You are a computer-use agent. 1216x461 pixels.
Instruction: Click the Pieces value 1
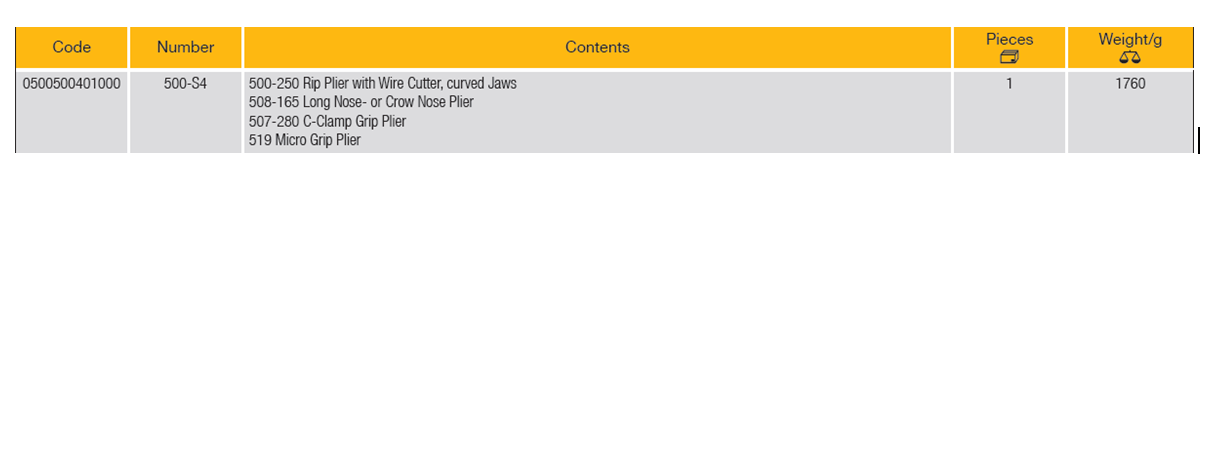1009,84
